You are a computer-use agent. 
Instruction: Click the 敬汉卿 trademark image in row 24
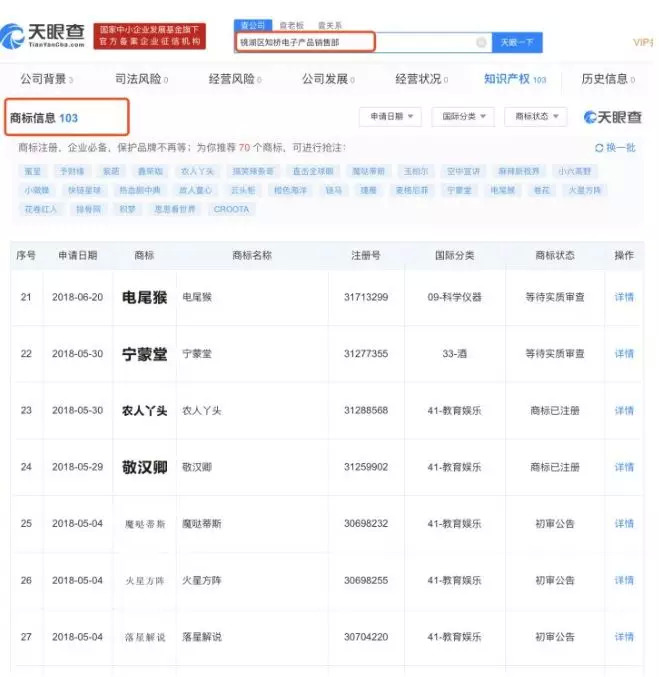click(144, 467)
